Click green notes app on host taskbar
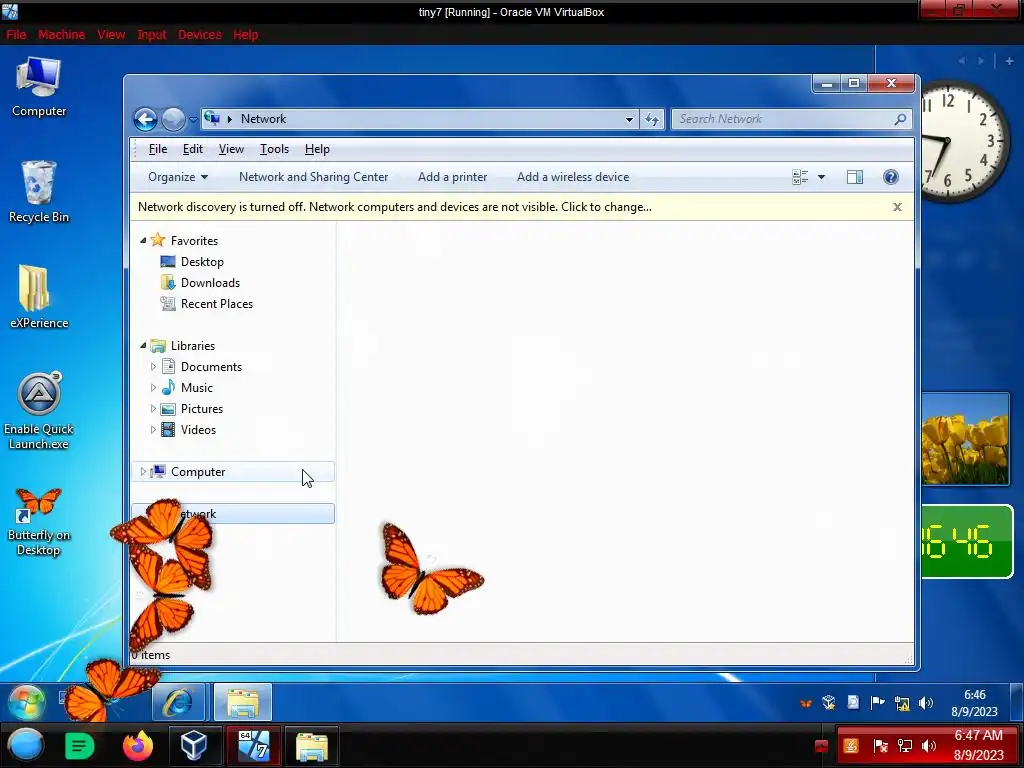Screen dimensions: 1024x768 click(80, 745)
